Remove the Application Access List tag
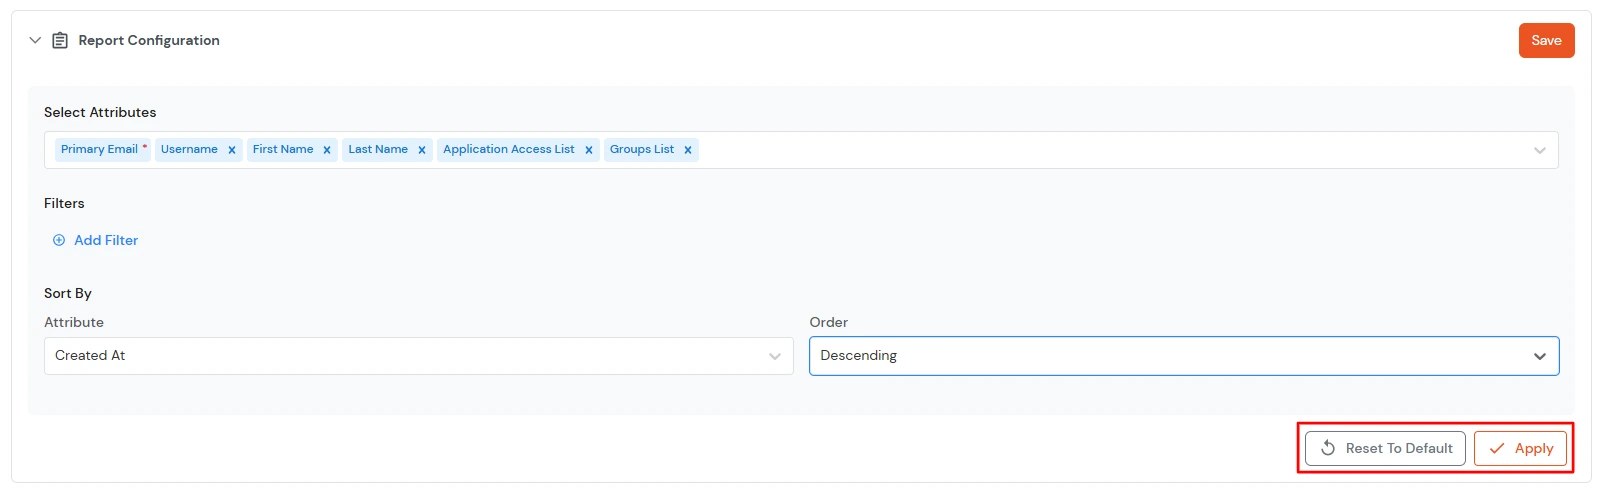Screen dimensions: 1599x494 click(589, 150)
